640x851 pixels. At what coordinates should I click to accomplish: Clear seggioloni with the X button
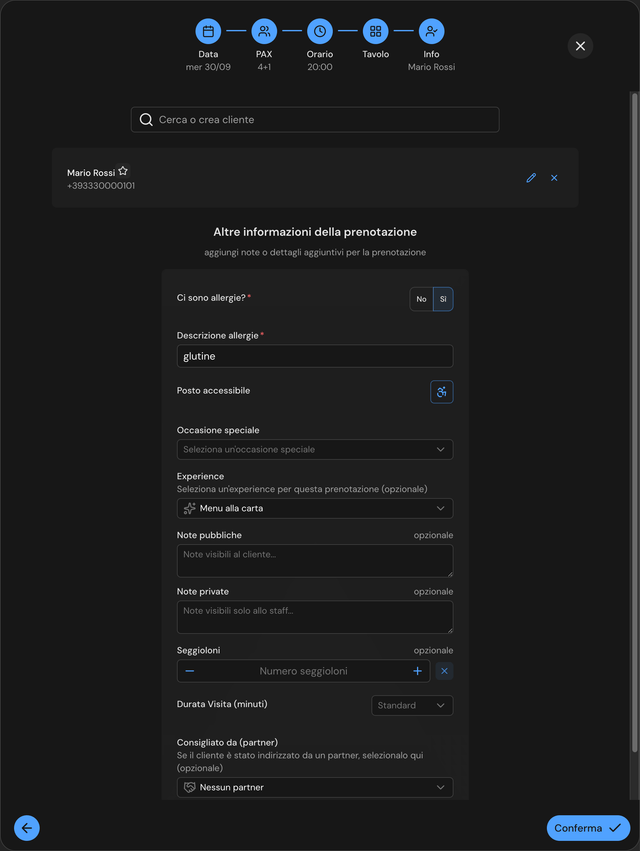pyautogui.click(x=444, y=671)
